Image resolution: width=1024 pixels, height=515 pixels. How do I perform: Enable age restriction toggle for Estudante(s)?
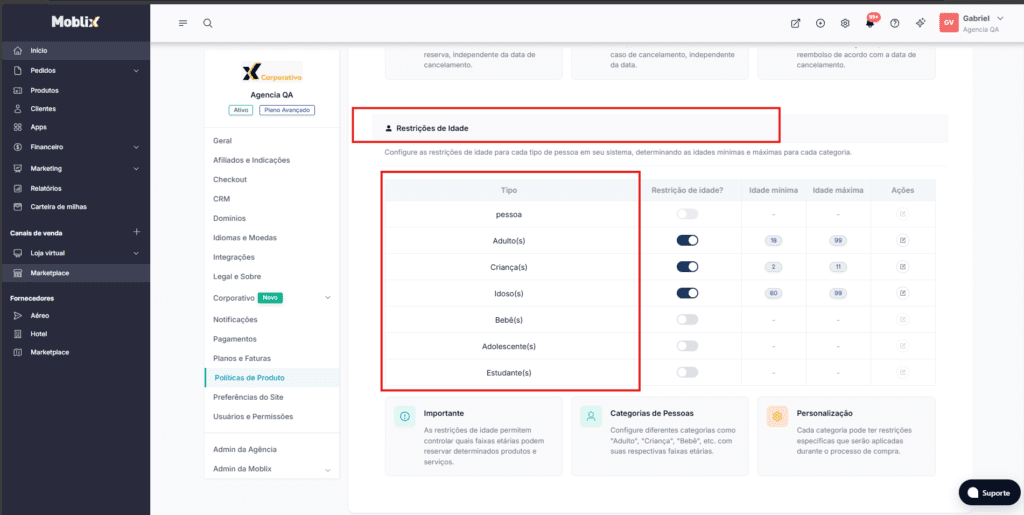click(x=687, y=372)
